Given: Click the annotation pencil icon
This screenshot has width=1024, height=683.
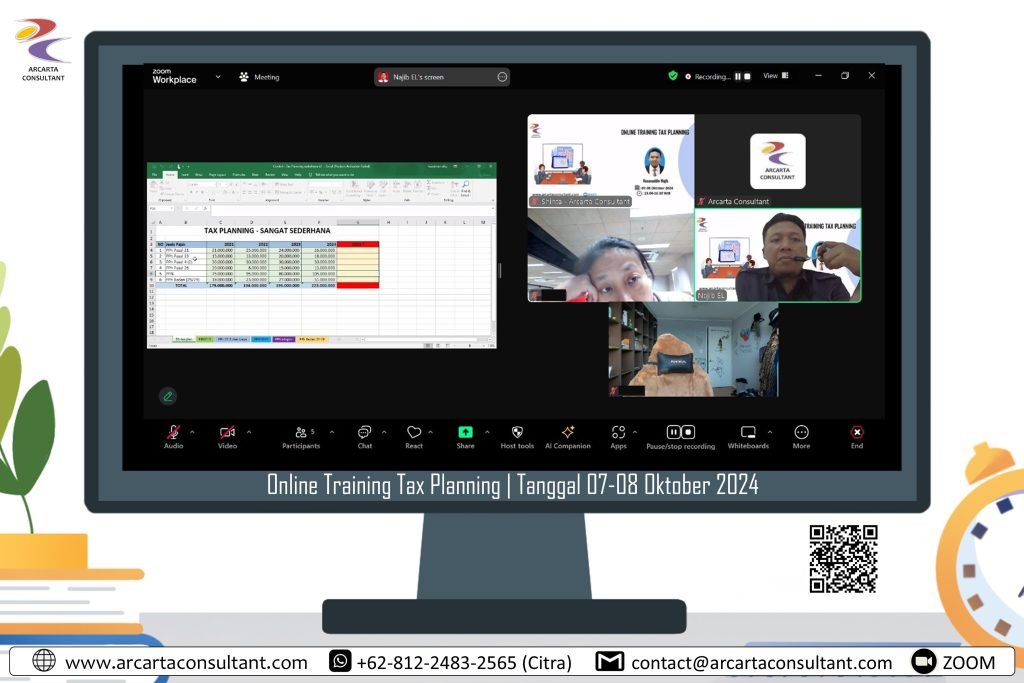Looking at the screenshot, I should tap(168, 396).
